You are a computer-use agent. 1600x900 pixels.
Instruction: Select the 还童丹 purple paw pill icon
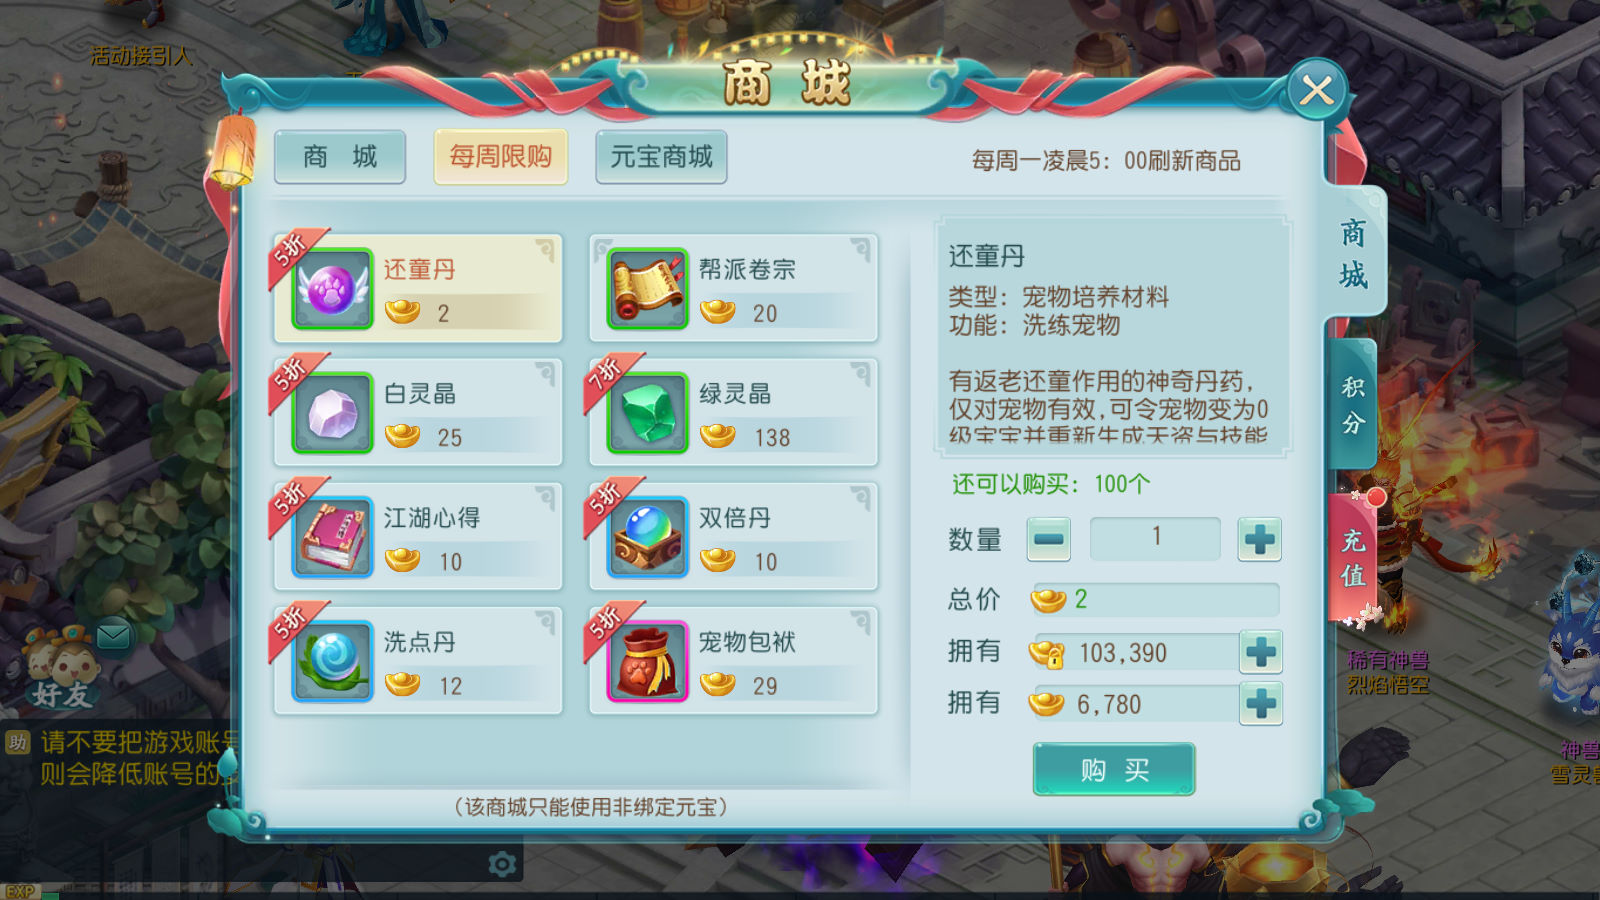[x=332, y=289]
